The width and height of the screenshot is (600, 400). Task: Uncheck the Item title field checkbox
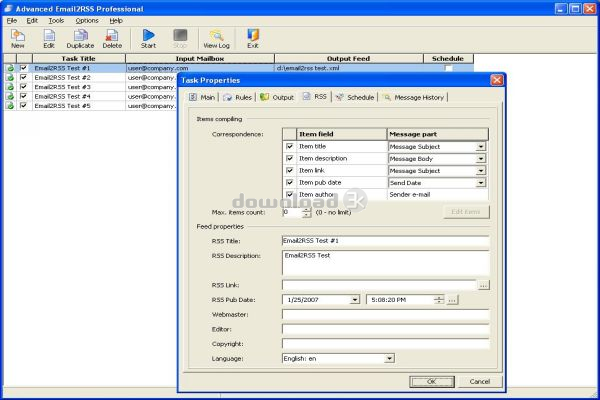(290, 146)
